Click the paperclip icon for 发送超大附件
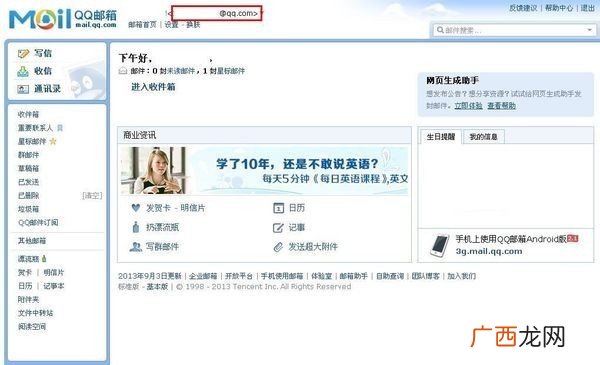This screenshot has width=600, height=365. coord(278,247)
